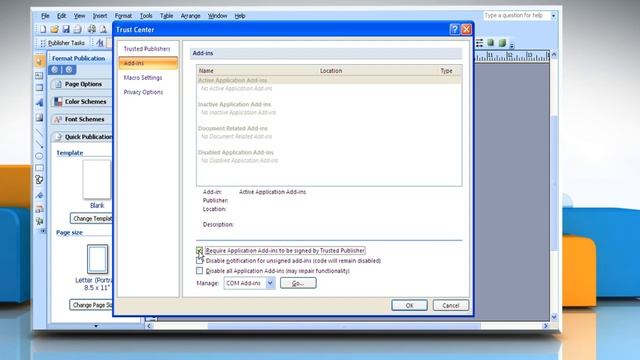
Task: Open the Table menu
Action: 166,16
